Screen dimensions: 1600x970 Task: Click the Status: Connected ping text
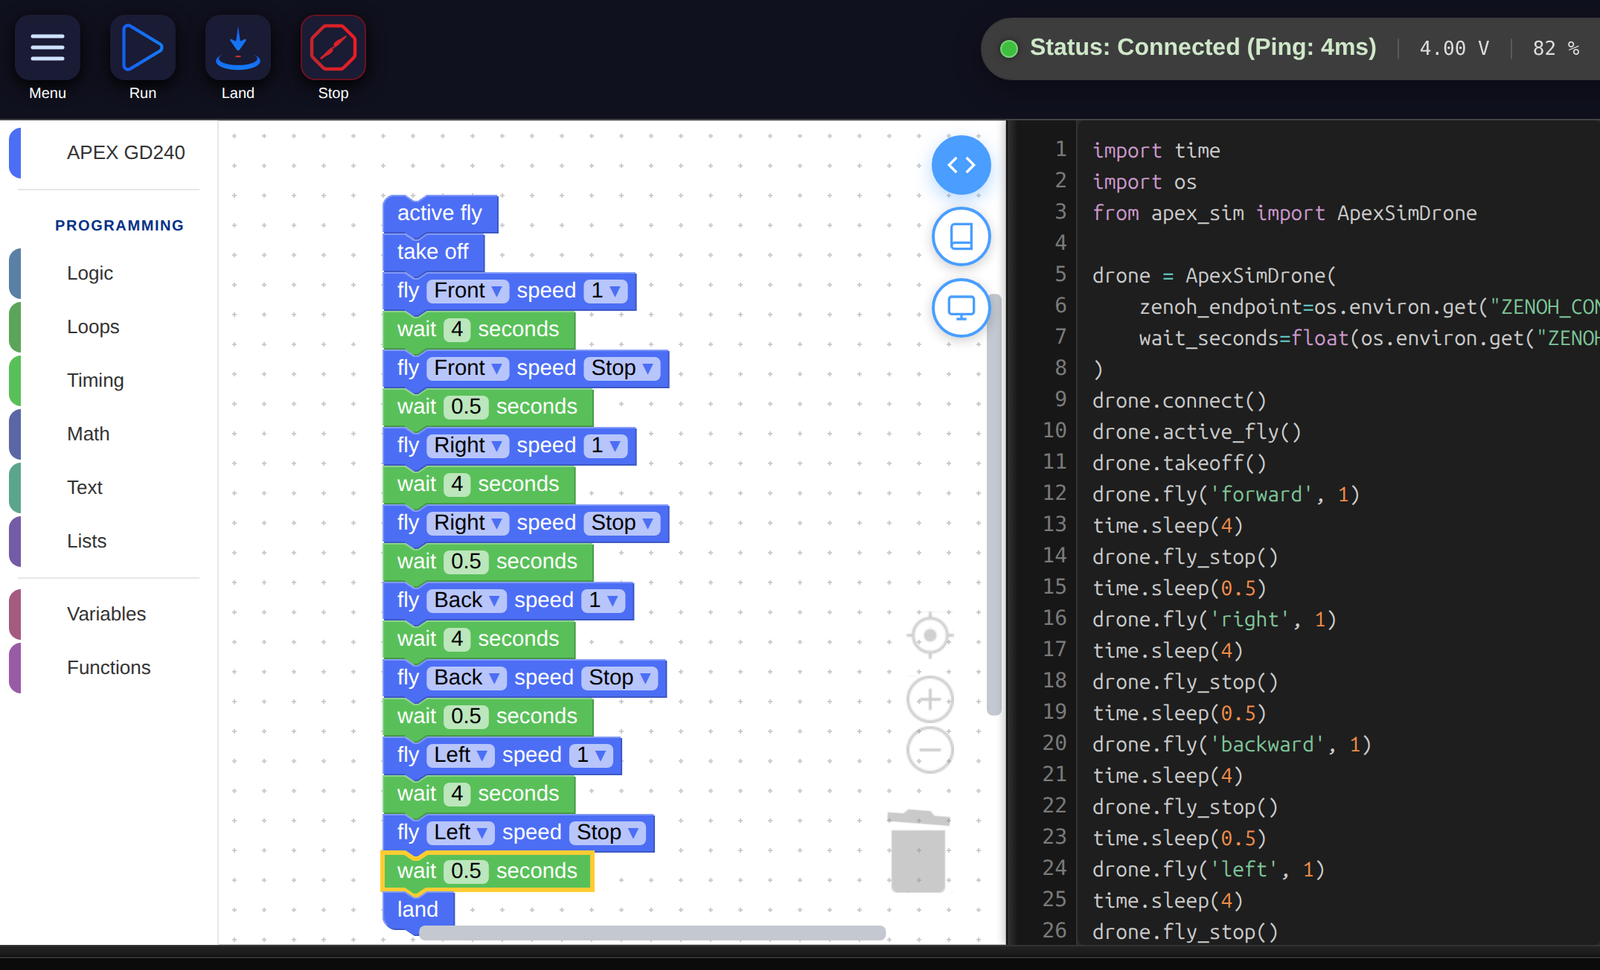(1203, 47)
